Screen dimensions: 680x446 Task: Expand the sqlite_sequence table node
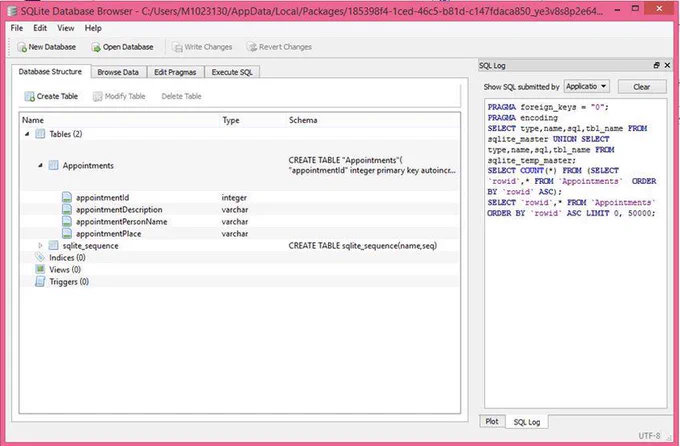(x=40, y=246)
